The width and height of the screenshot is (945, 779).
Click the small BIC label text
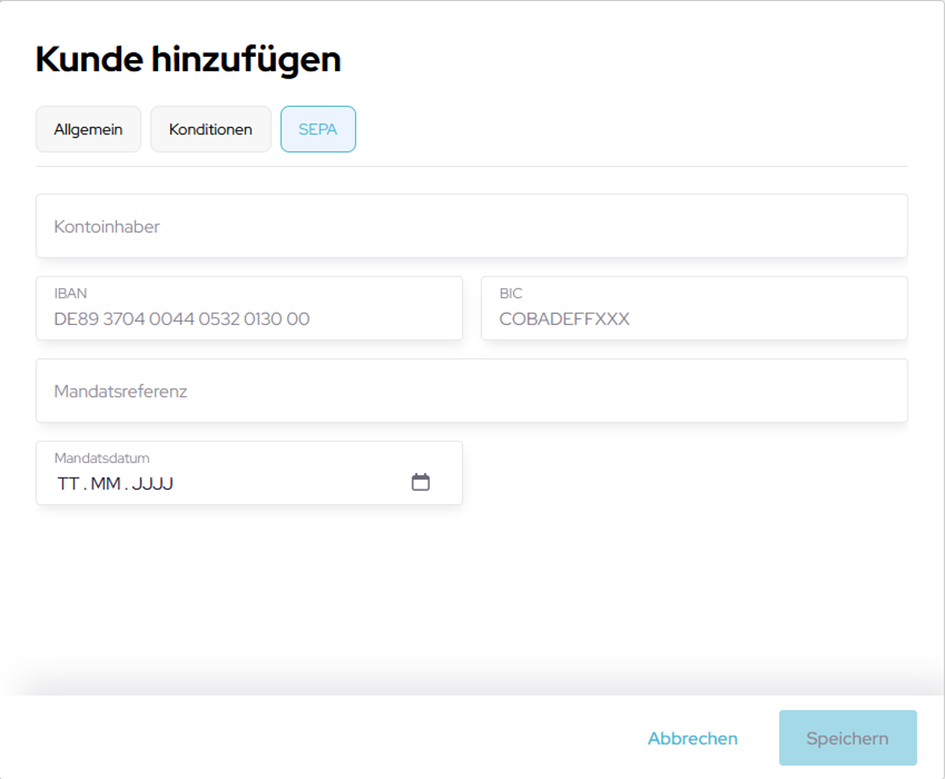[x=511, y=294]
